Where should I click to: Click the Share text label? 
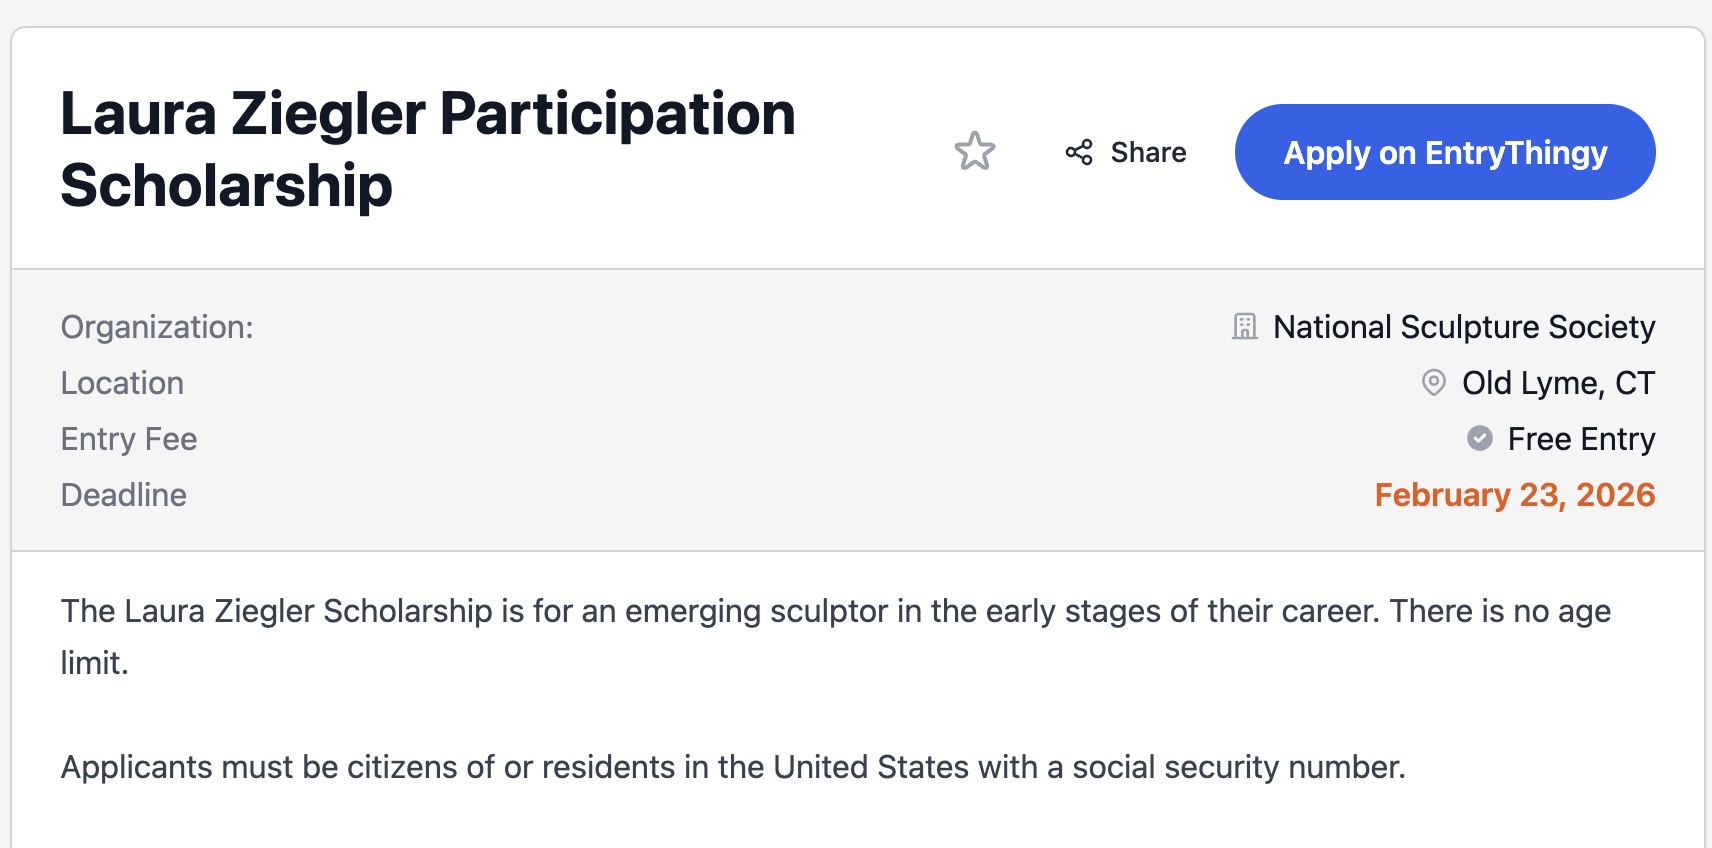click(x=1148, y=152)
